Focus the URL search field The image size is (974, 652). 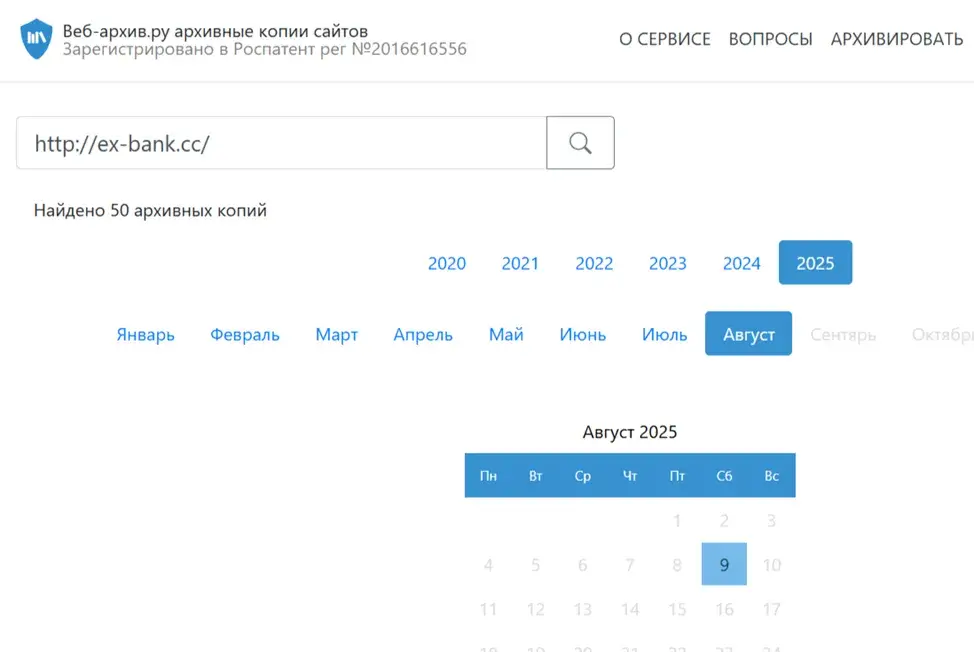pos(281,143)
